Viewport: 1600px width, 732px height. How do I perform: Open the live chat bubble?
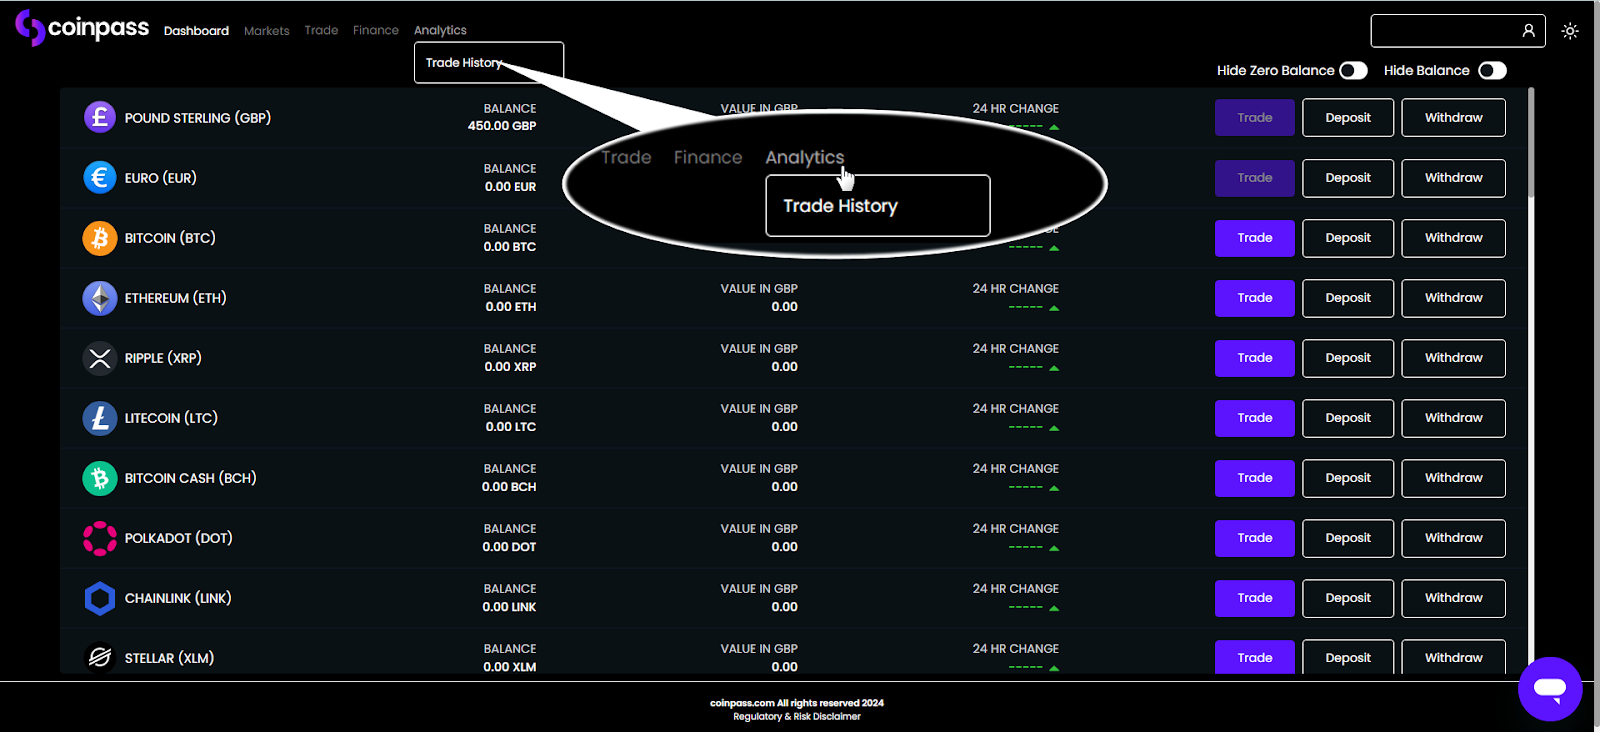click(1550, 688)
